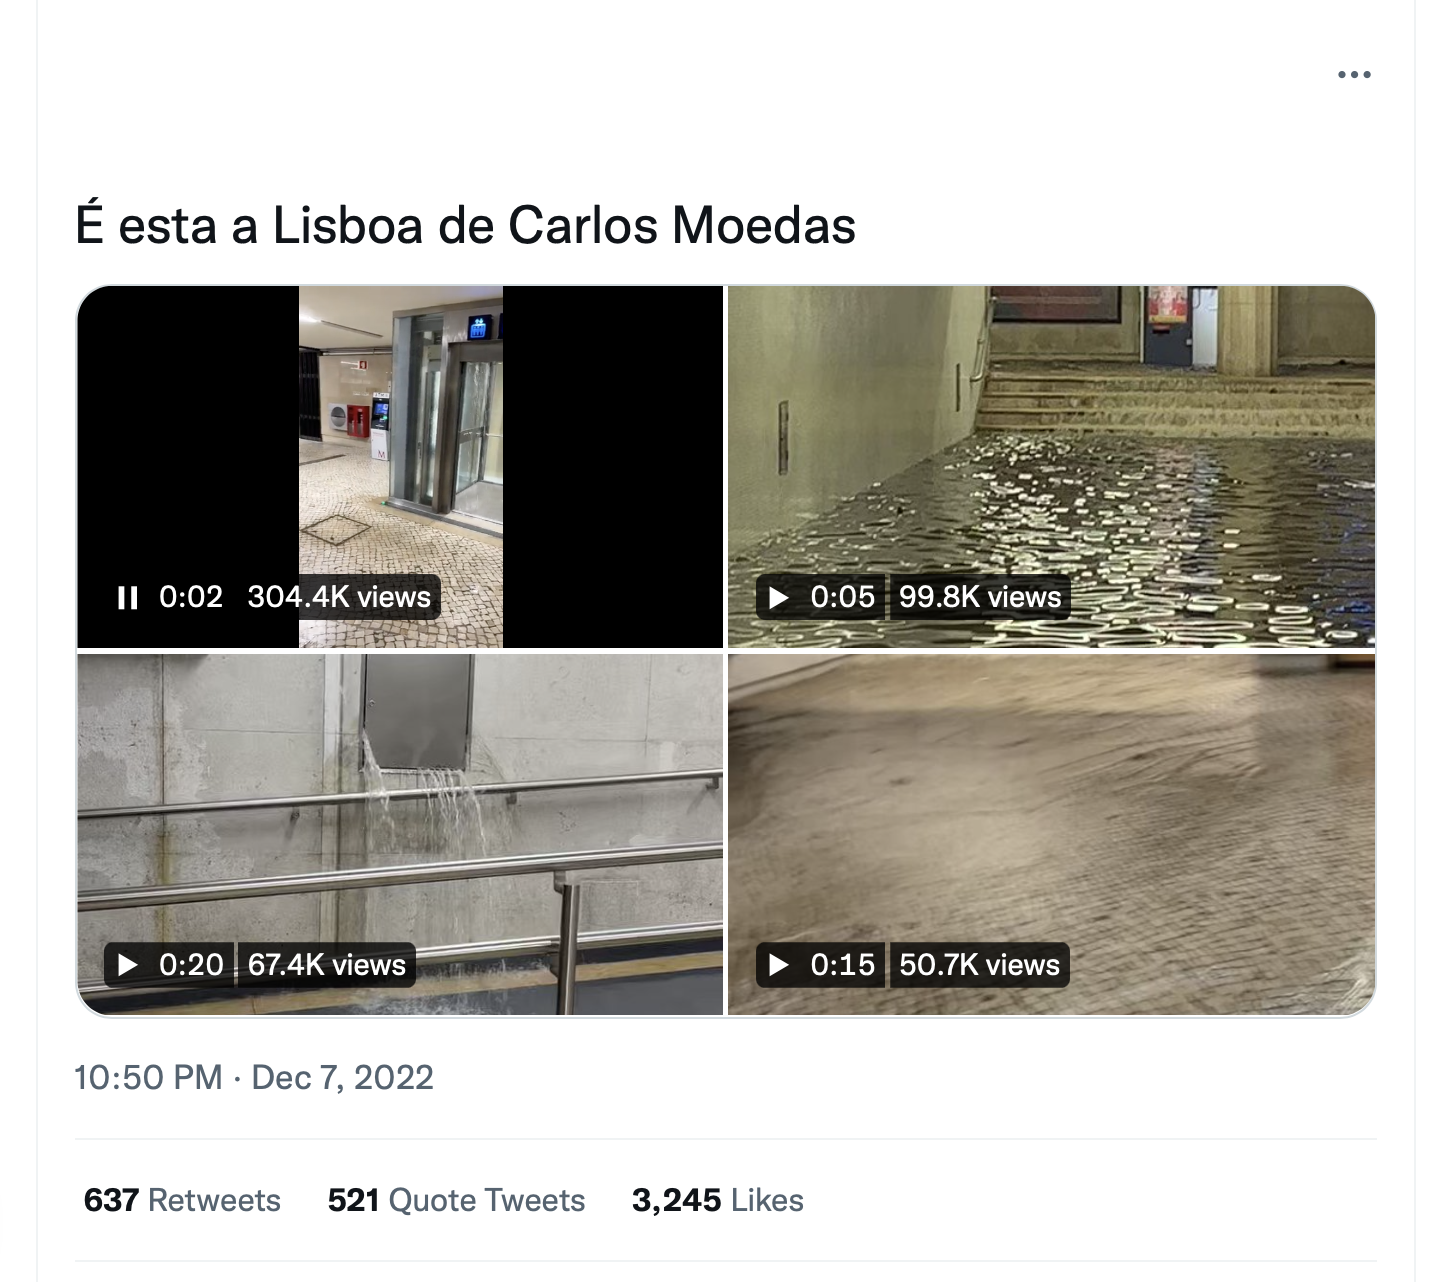
Task: Click the 99.8K views label
Action: pos(980,597)
